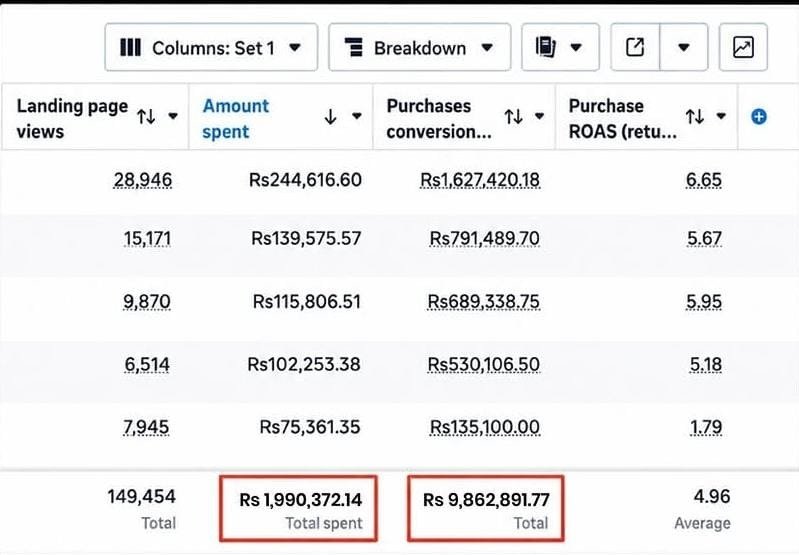Screen dimensions: 799x555
Task: Sort by Purchases conversion value arrows
Action: [x=514, y=117]
